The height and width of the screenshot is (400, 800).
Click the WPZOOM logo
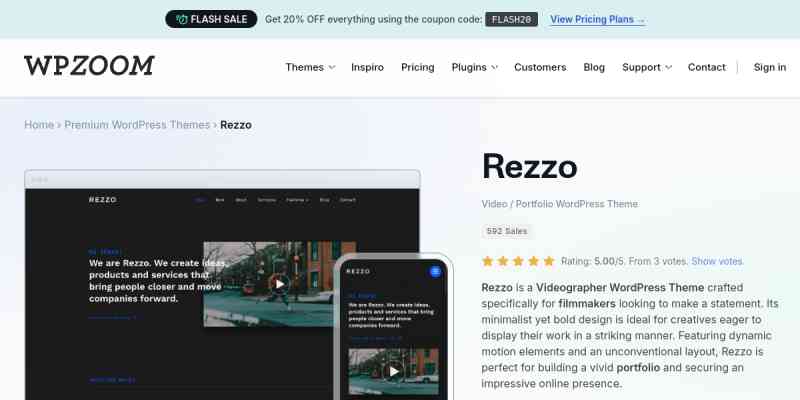coord(89,66)
